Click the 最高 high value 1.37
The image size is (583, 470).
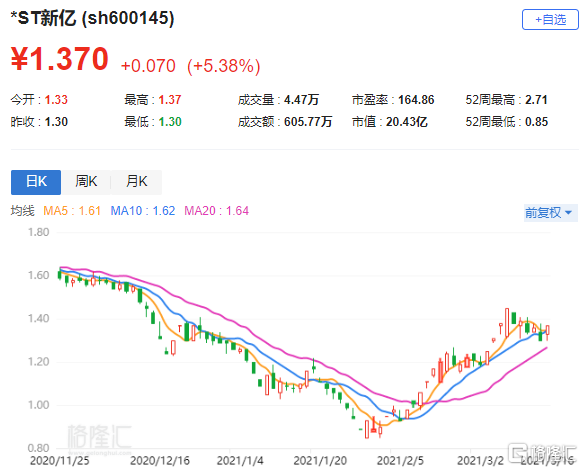click(x=170, y=100)
